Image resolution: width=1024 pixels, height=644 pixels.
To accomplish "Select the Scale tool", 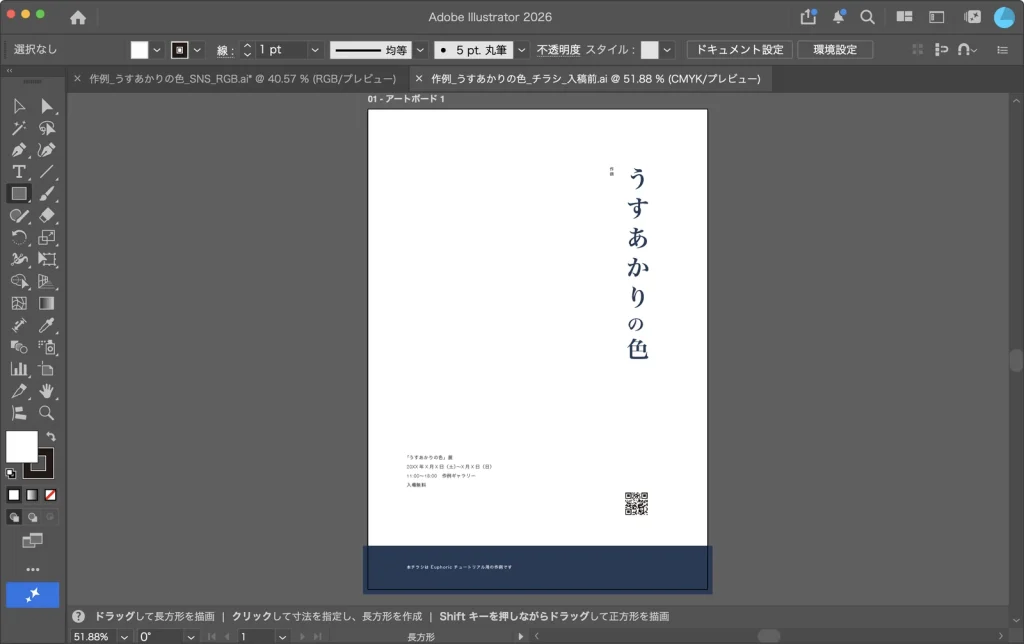I will tap(46, 238).
